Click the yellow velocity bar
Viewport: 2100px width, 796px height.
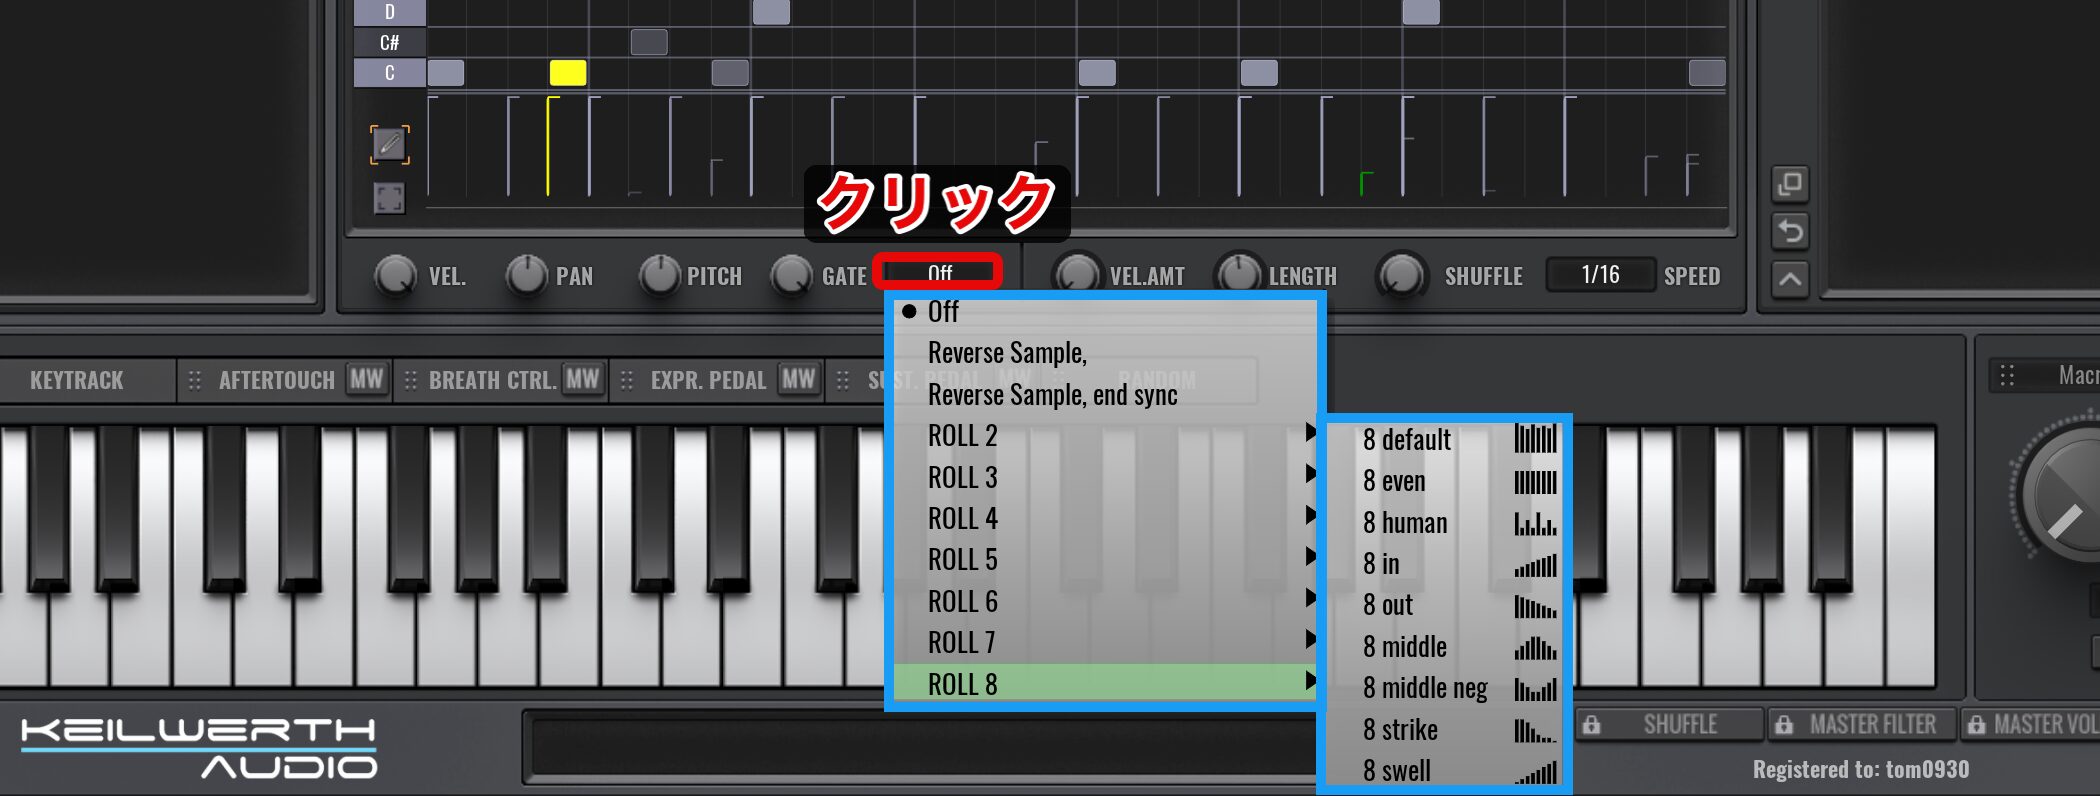click(549, 146)
